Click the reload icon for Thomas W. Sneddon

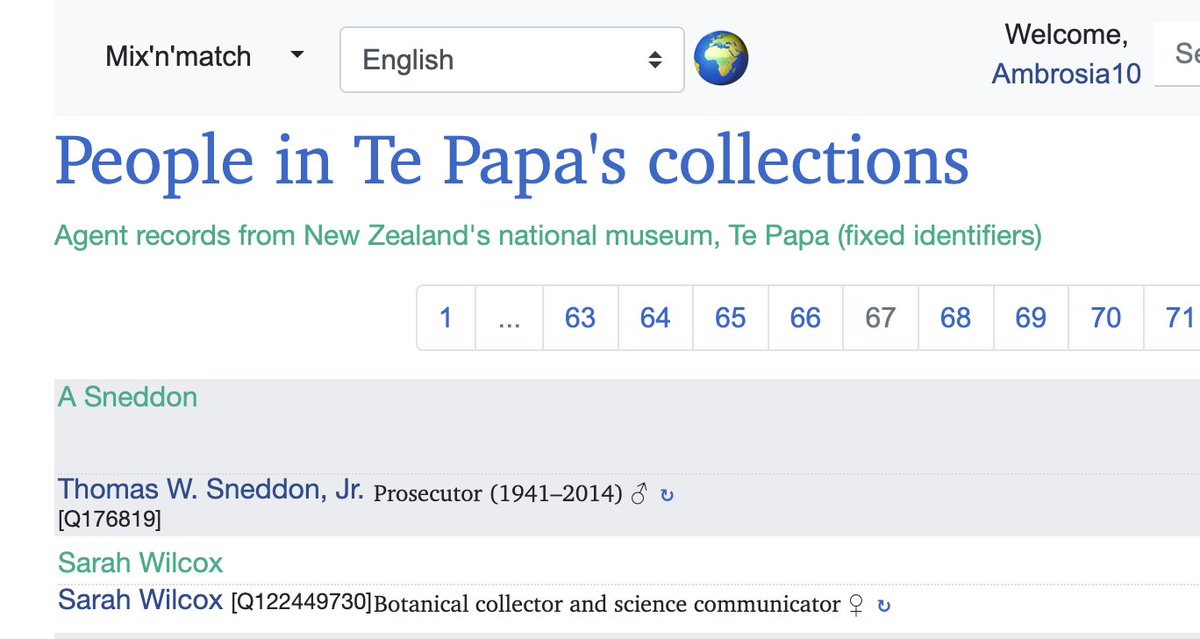pos(667,494)
